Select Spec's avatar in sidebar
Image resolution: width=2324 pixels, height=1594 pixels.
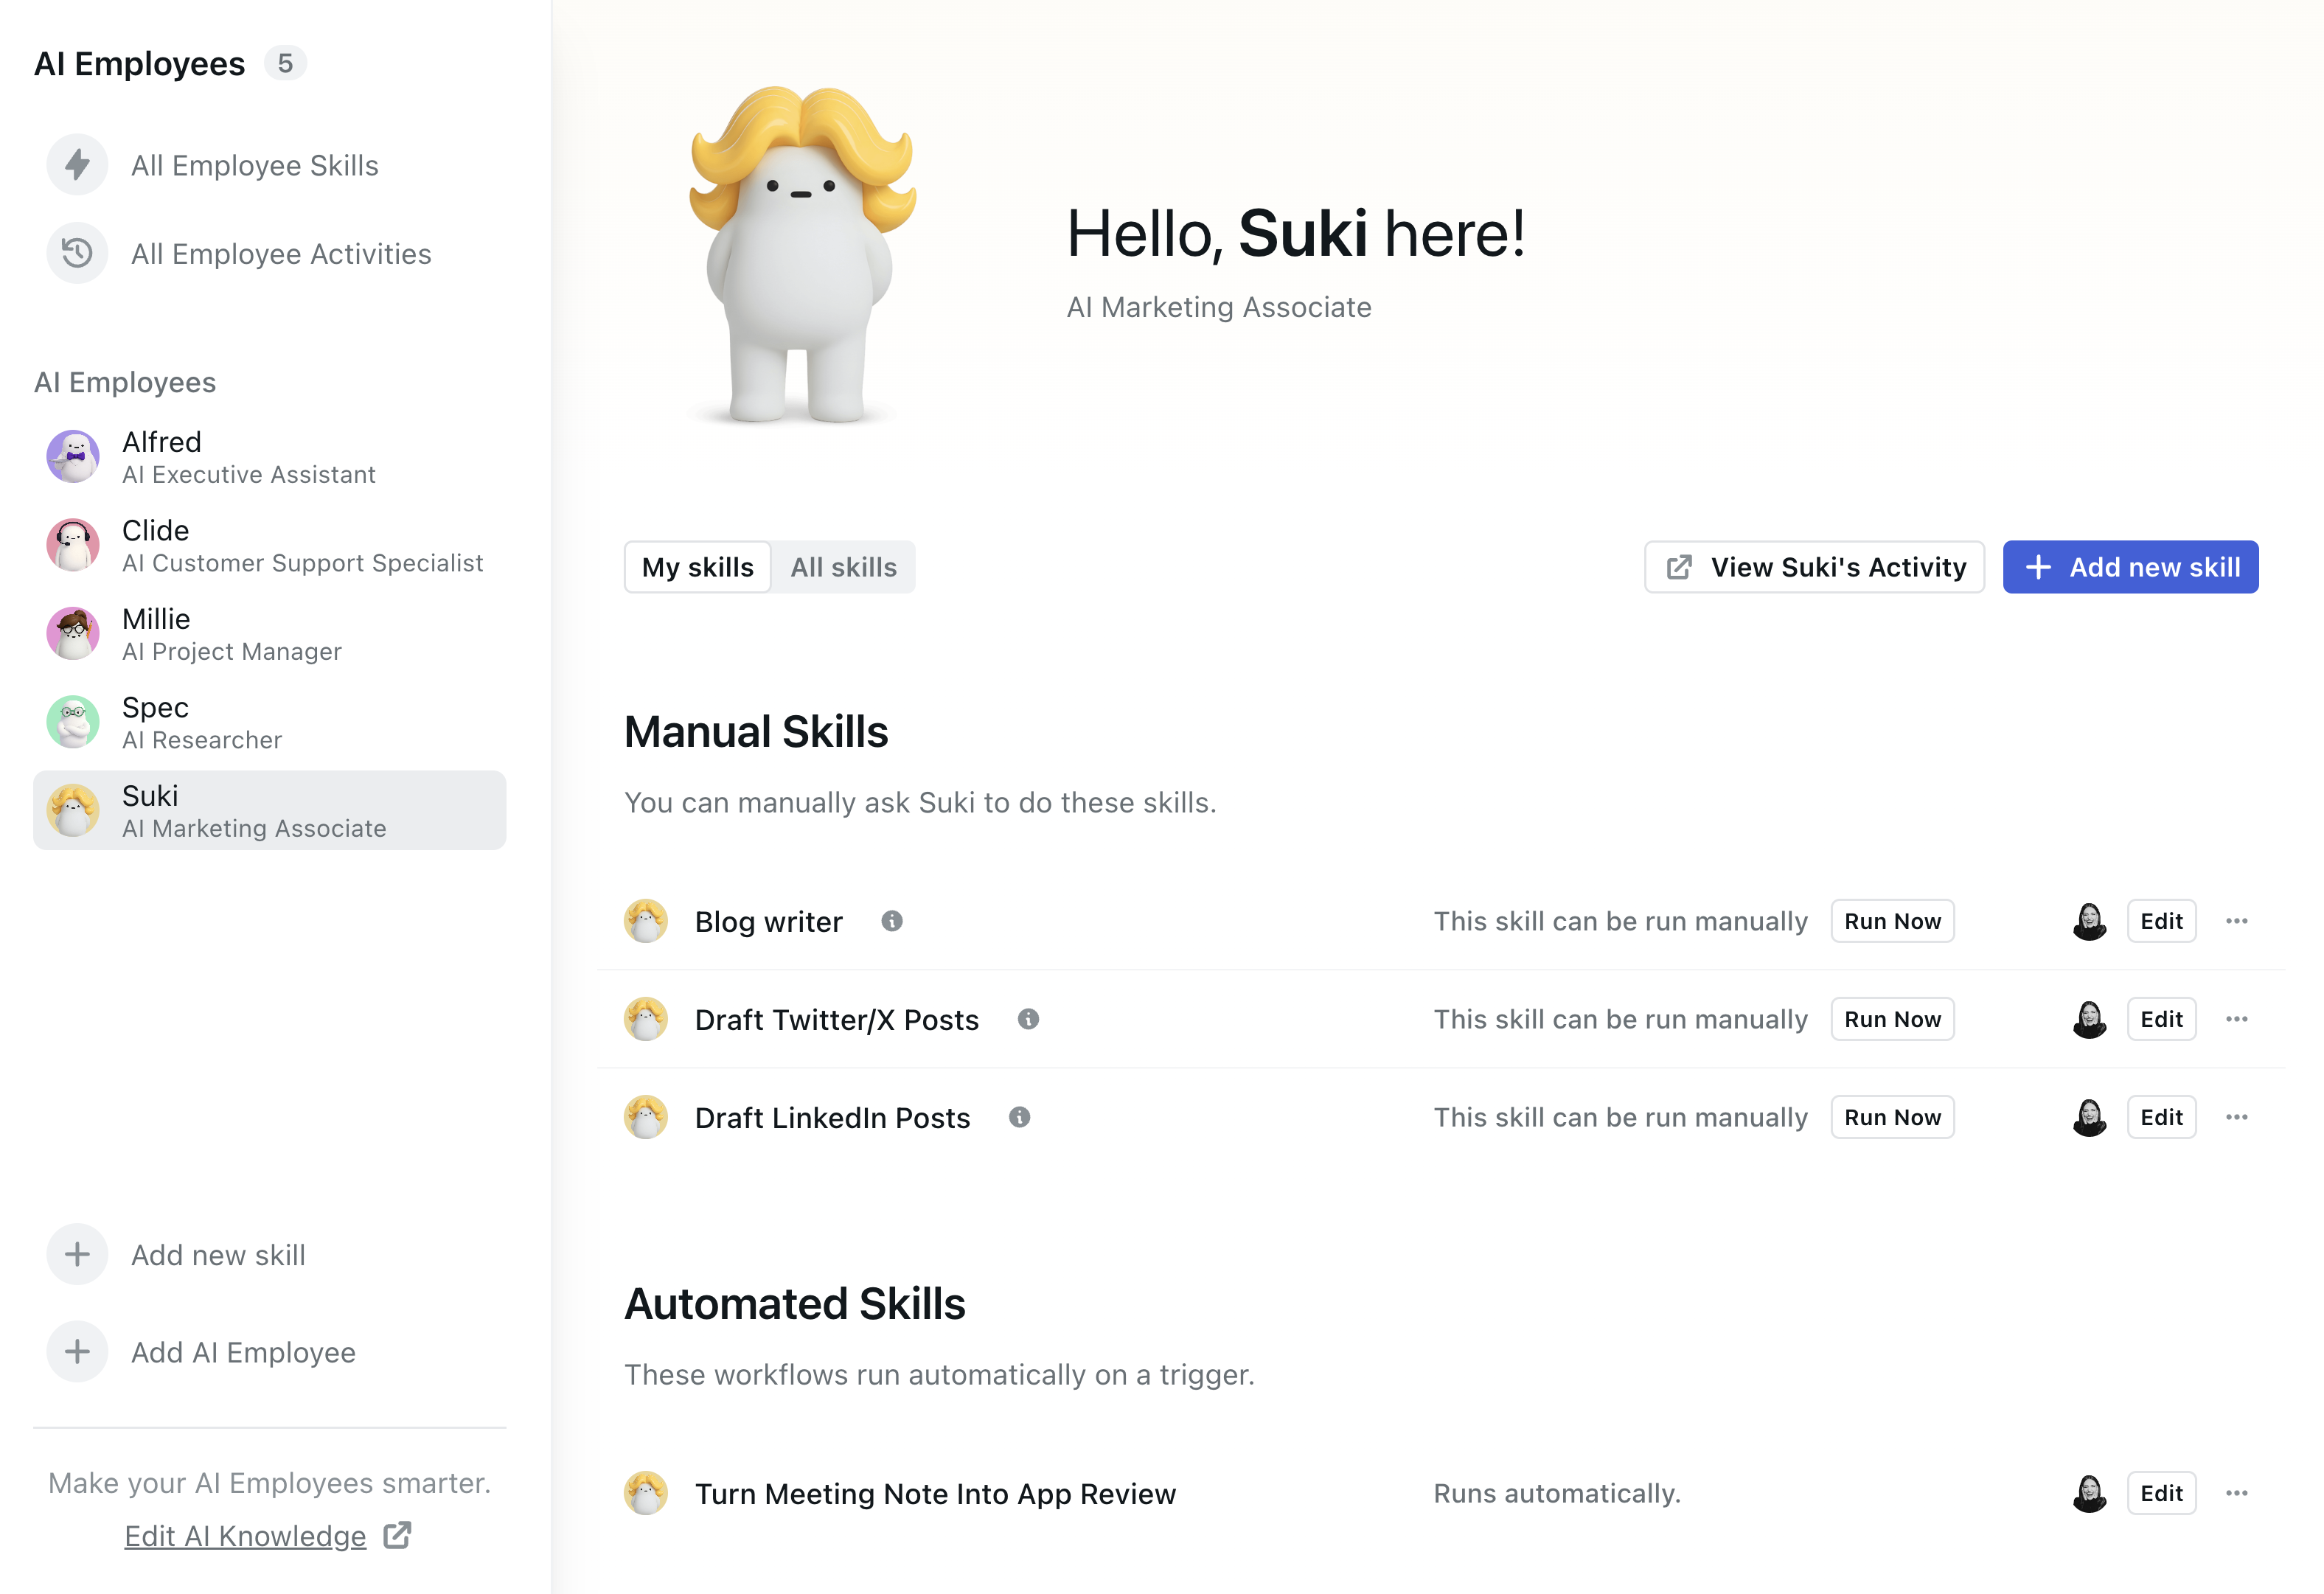point(73,722)
